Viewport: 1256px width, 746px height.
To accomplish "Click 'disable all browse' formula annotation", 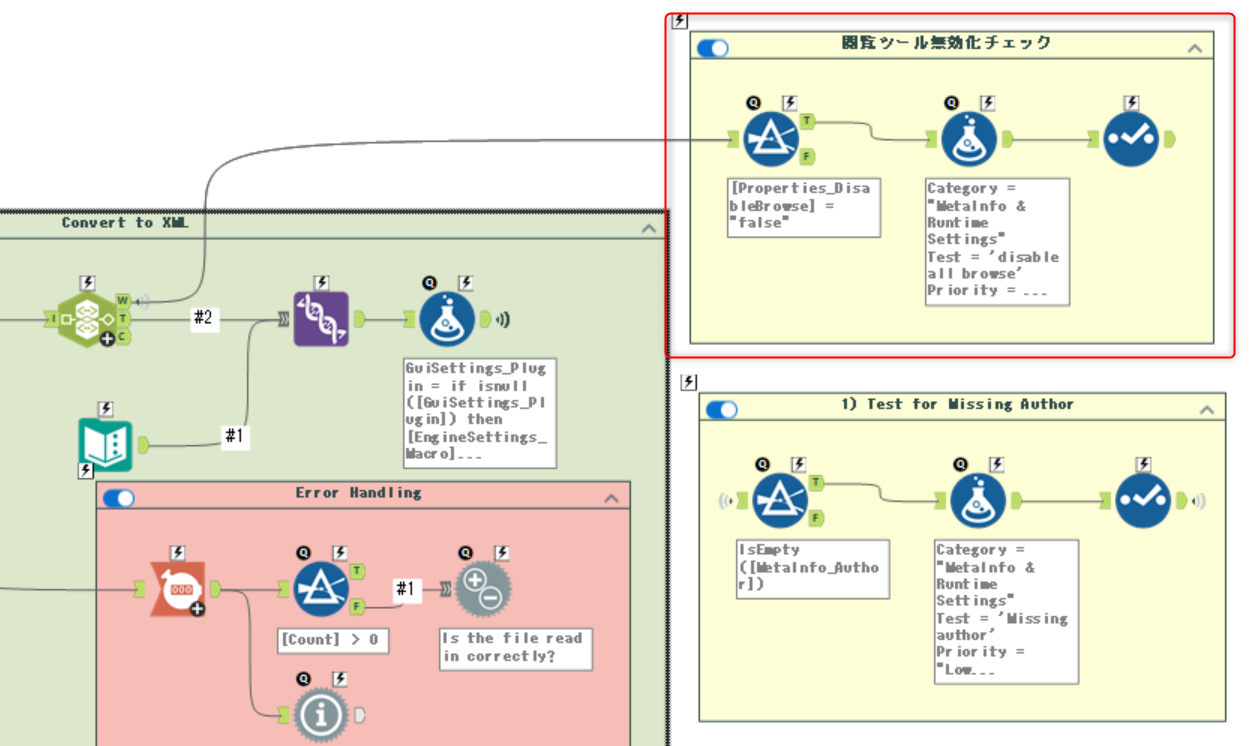I will point(997,241).
